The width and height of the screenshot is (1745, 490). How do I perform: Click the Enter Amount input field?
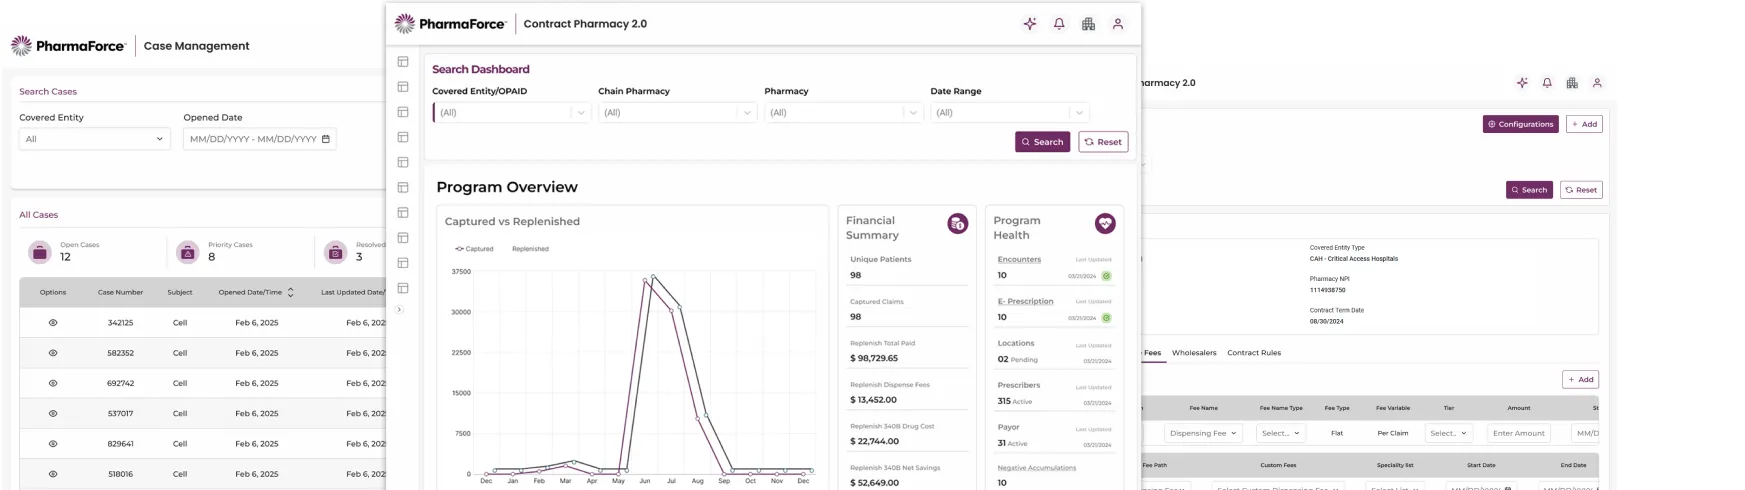coord(1518,433)
